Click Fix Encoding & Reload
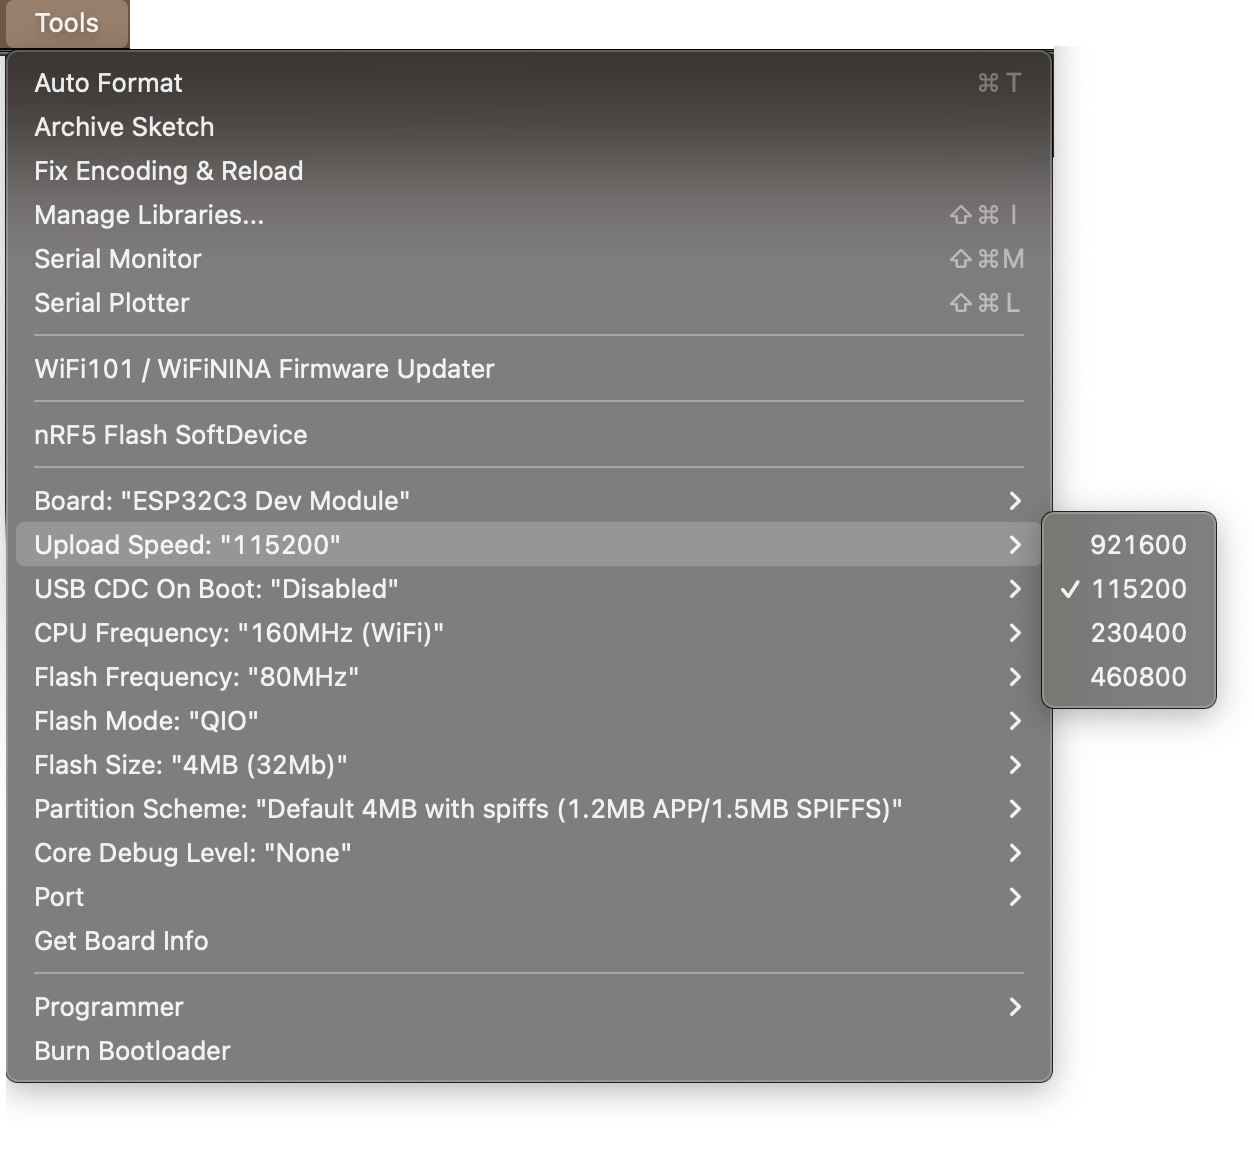Screen dimensions: 1254x1164 coord(168,171)
